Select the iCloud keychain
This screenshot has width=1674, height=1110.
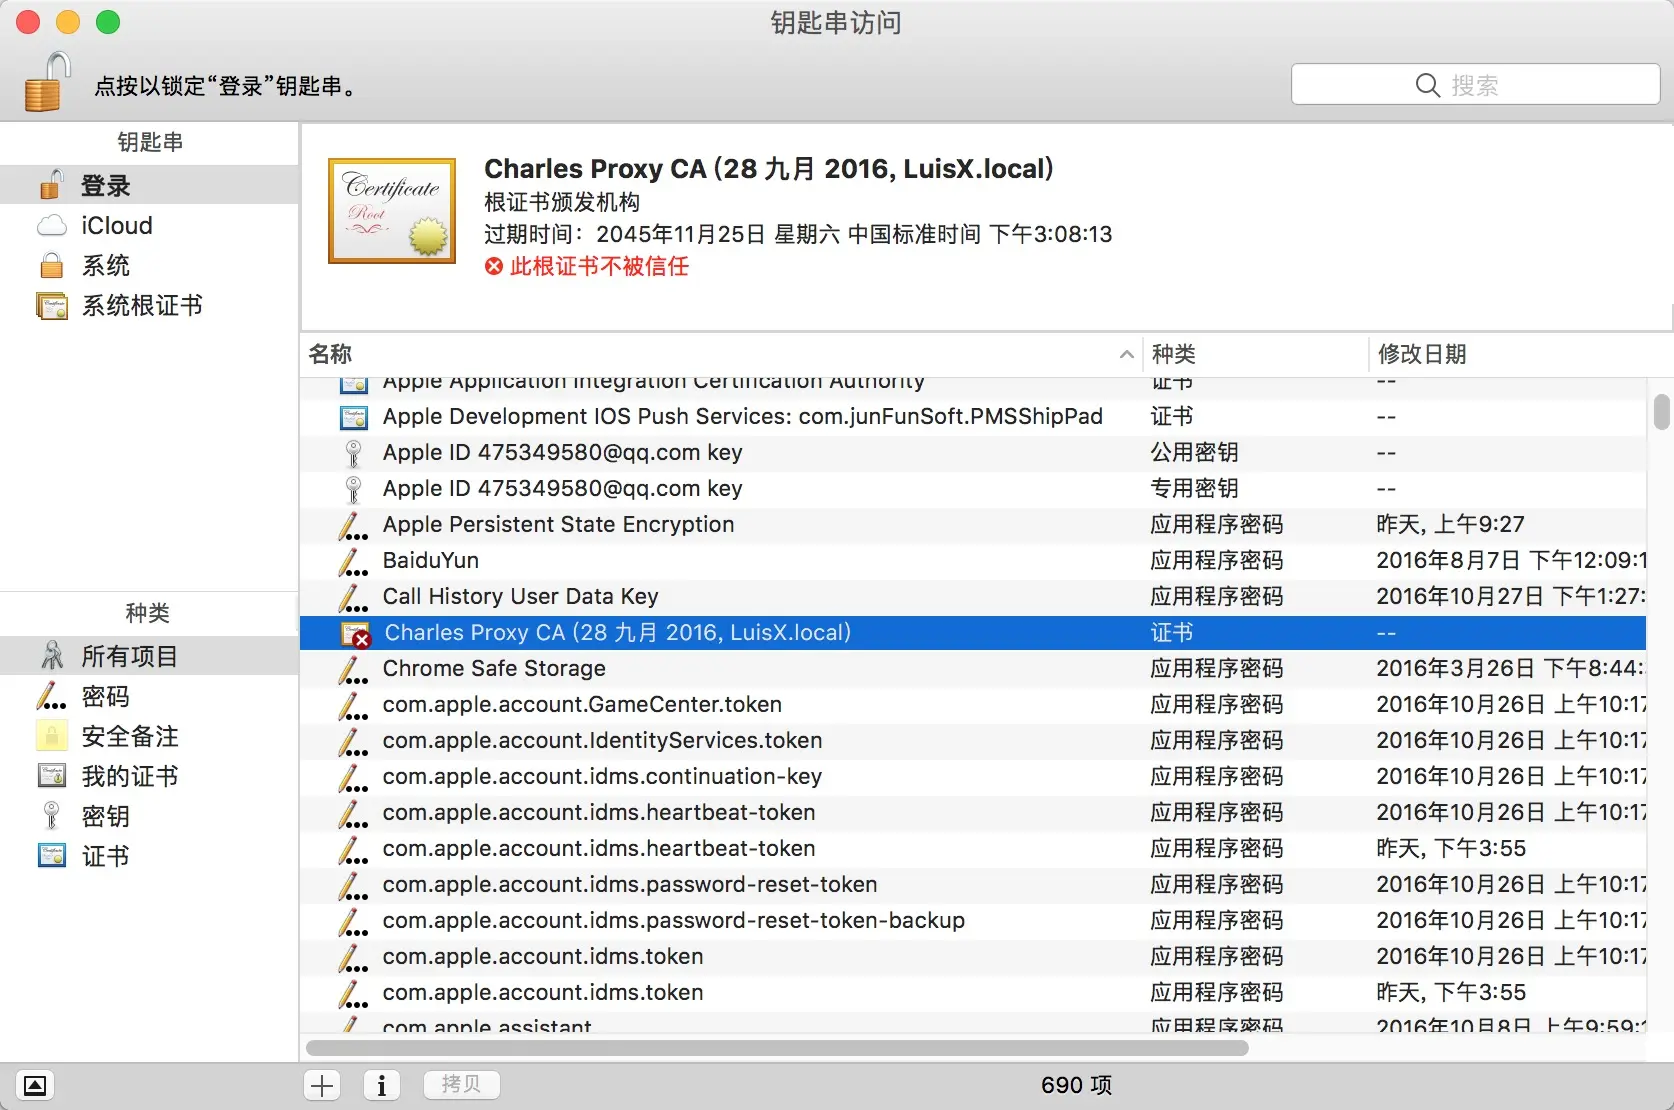(150, 225)
